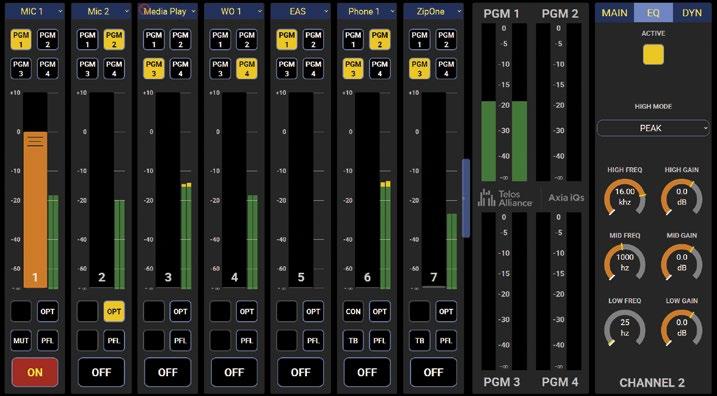Image resolution: width=717 pixels, height=396 pixels.
Task: Click the MID GAIN 0.0 dB knob
Action: (x=681, y=262)
